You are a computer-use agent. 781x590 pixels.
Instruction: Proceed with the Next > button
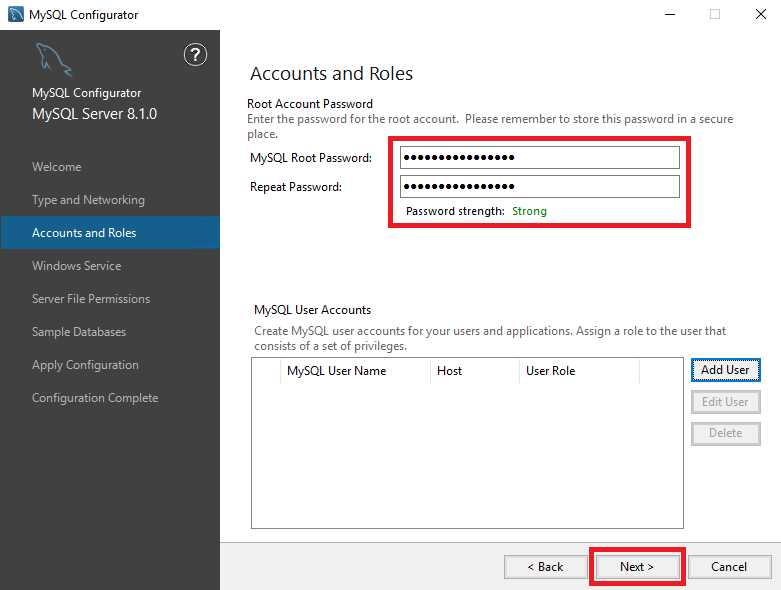637,567
